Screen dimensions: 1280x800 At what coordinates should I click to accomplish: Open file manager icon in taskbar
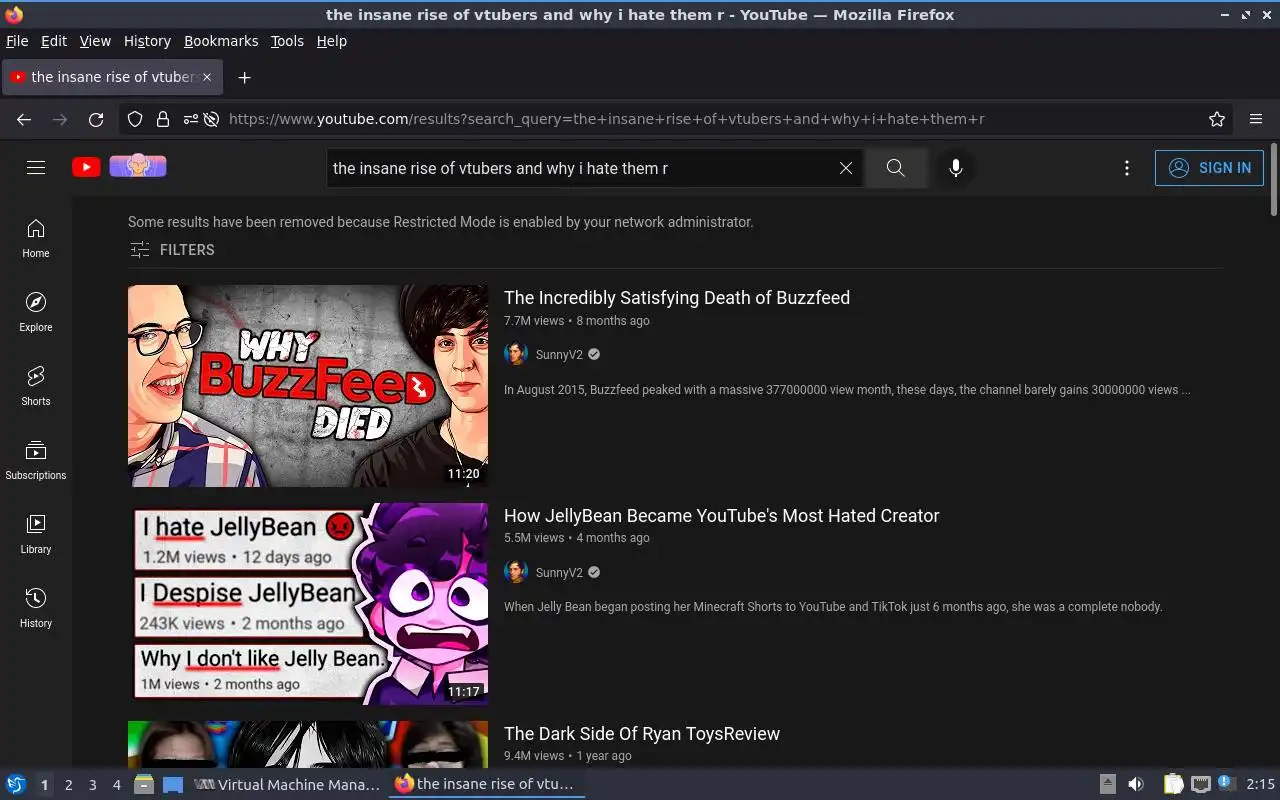pyautogui.click(x=144, y=785)
